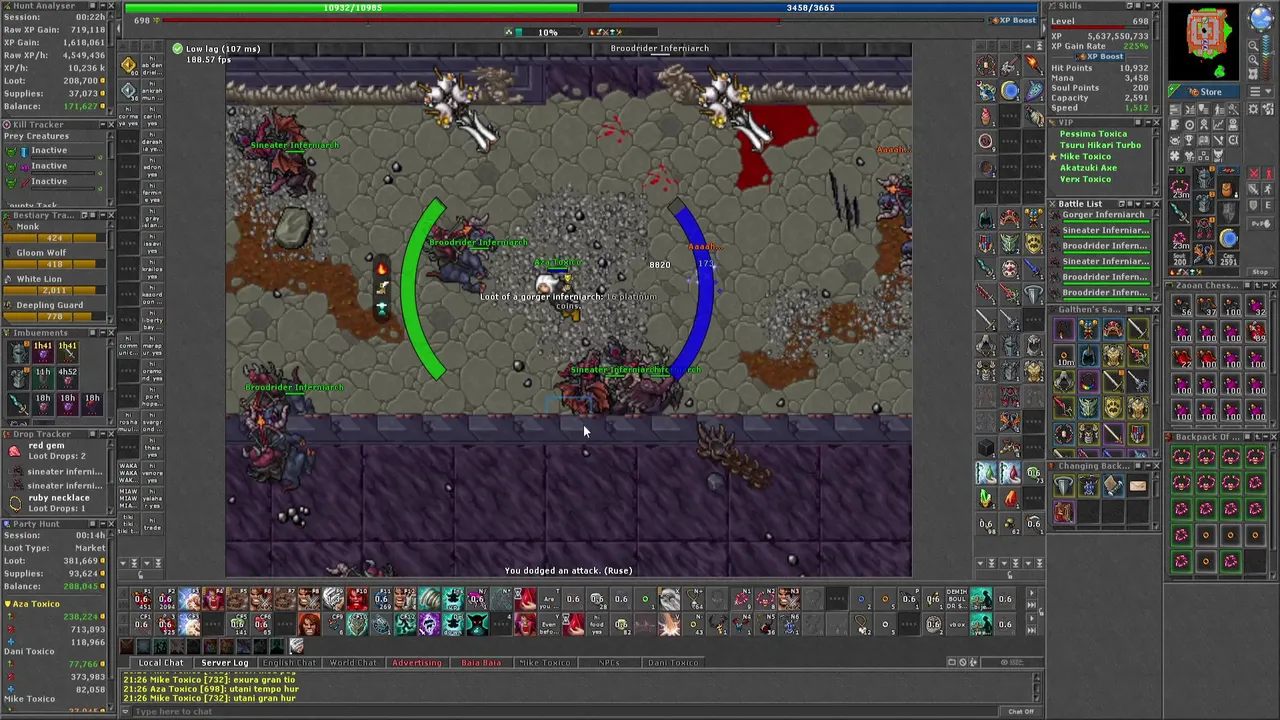Select Pessima Toxica in VIP list
The height and width of the screenshot is (720, 1280).
(x=1093, y=134)
